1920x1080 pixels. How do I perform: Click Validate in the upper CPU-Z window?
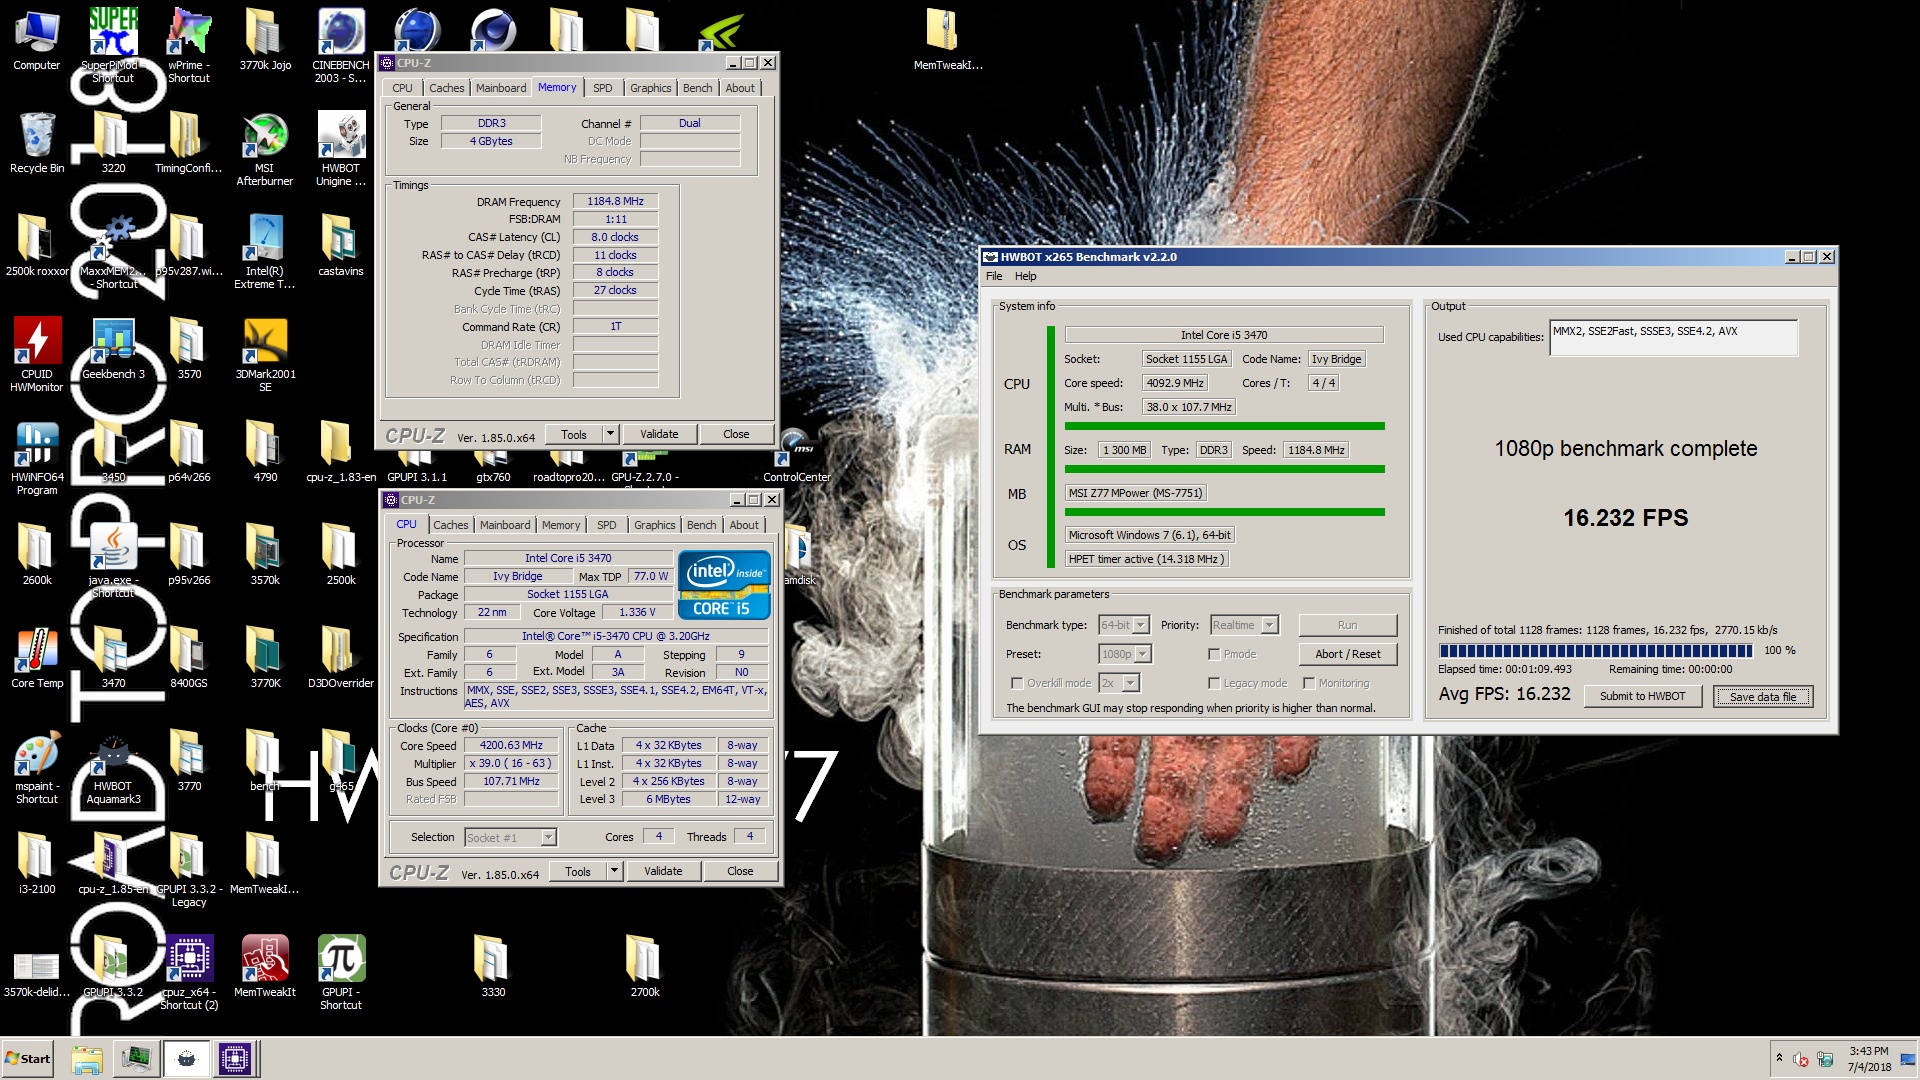click(659, 434)
